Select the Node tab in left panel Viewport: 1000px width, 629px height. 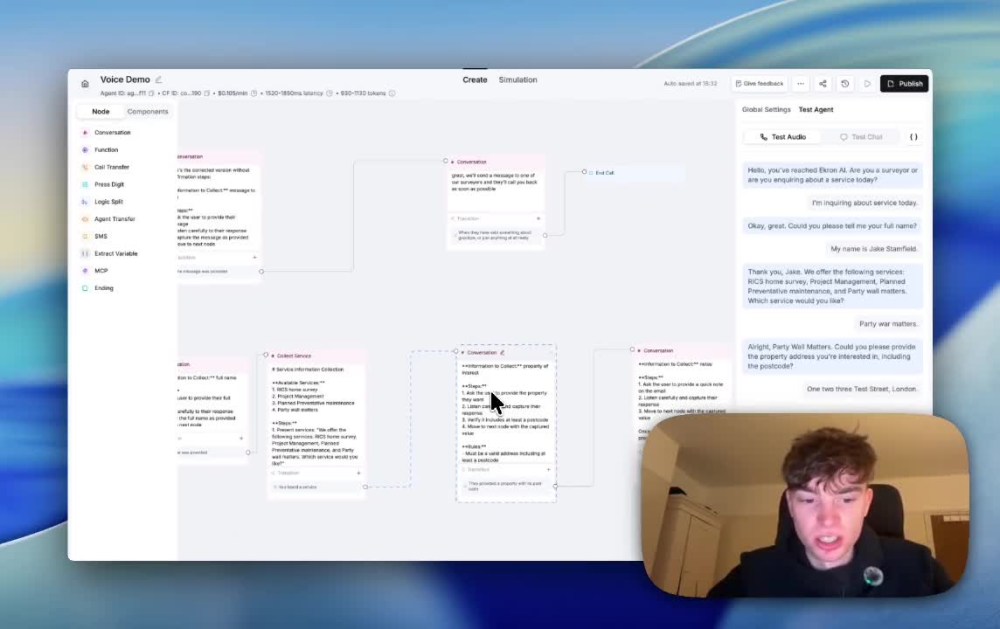[x=100, y=112]
